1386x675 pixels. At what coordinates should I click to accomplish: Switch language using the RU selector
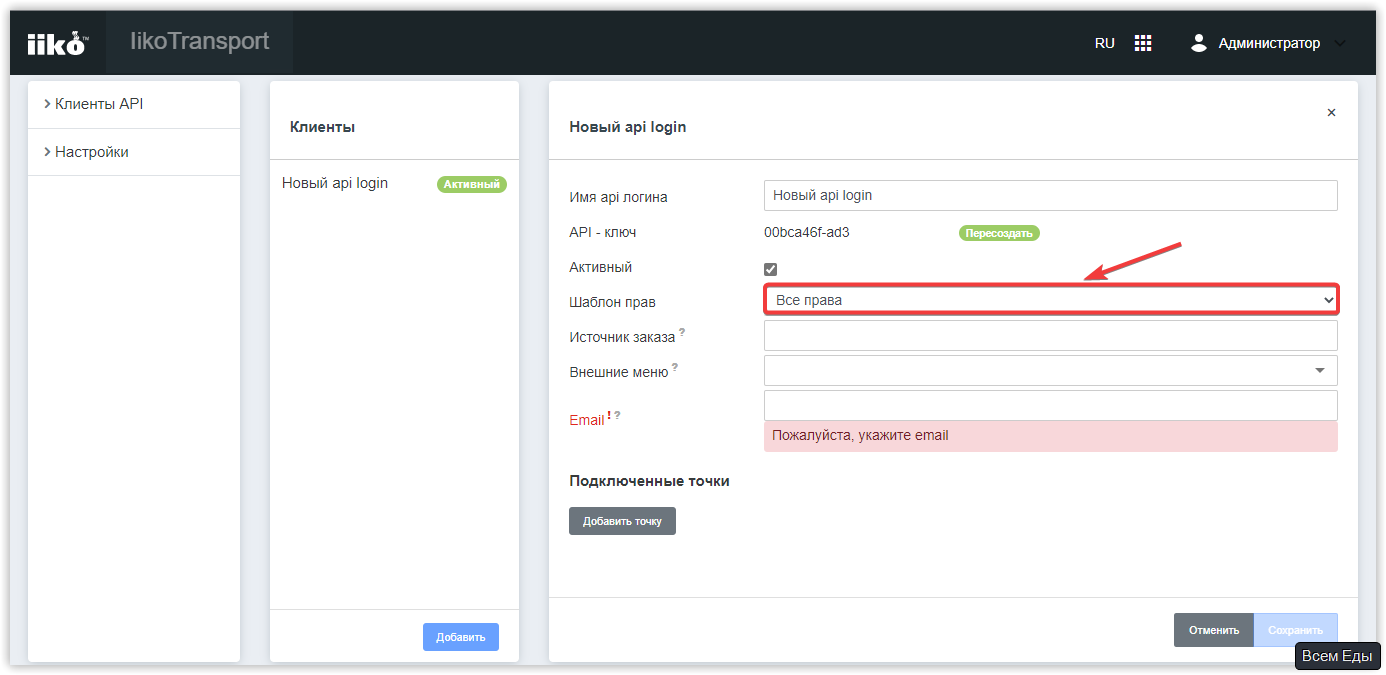coord(1104,43)
